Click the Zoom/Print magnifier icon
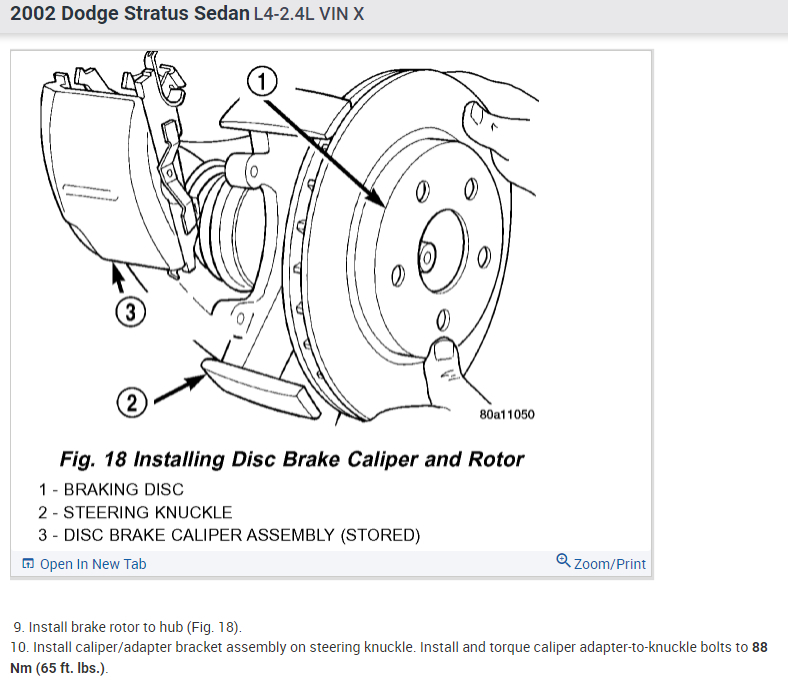 (563, 560)
